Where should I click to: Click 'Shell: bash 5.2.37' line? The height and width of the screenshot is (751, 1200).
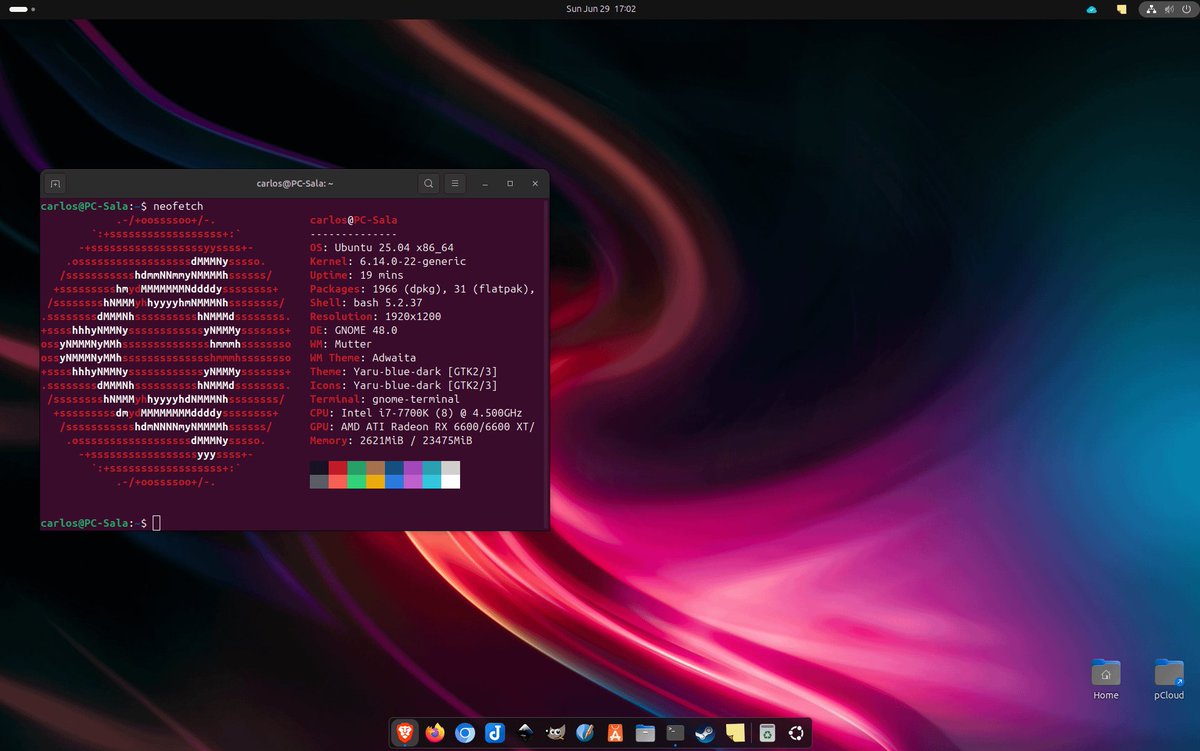[x=366, y=302]
